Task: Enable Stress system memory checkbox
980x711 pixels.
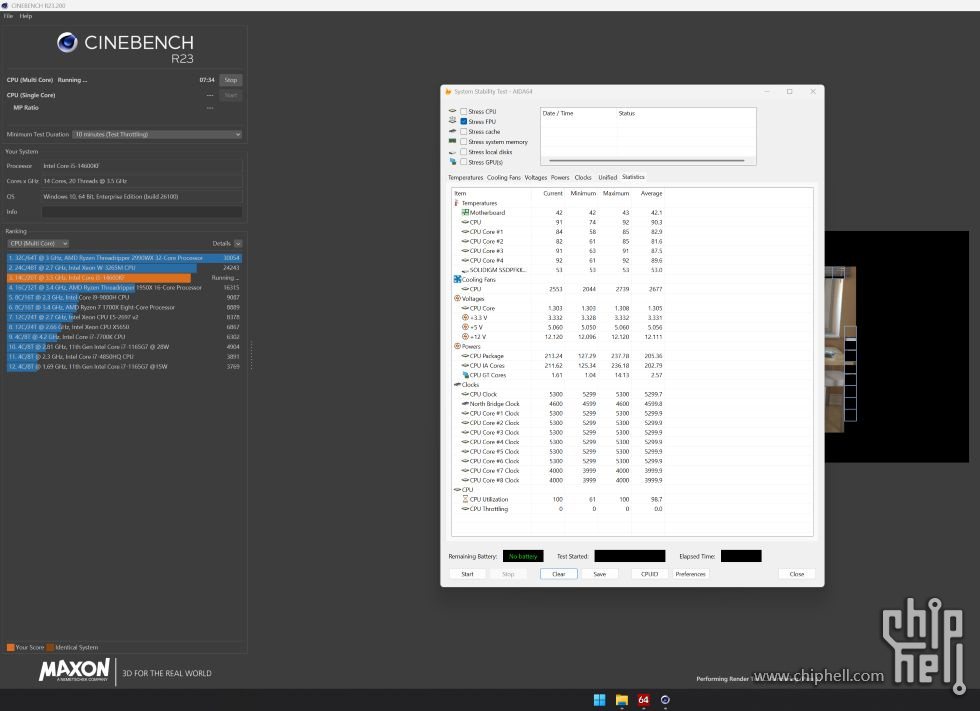Action: click(464, 142)
